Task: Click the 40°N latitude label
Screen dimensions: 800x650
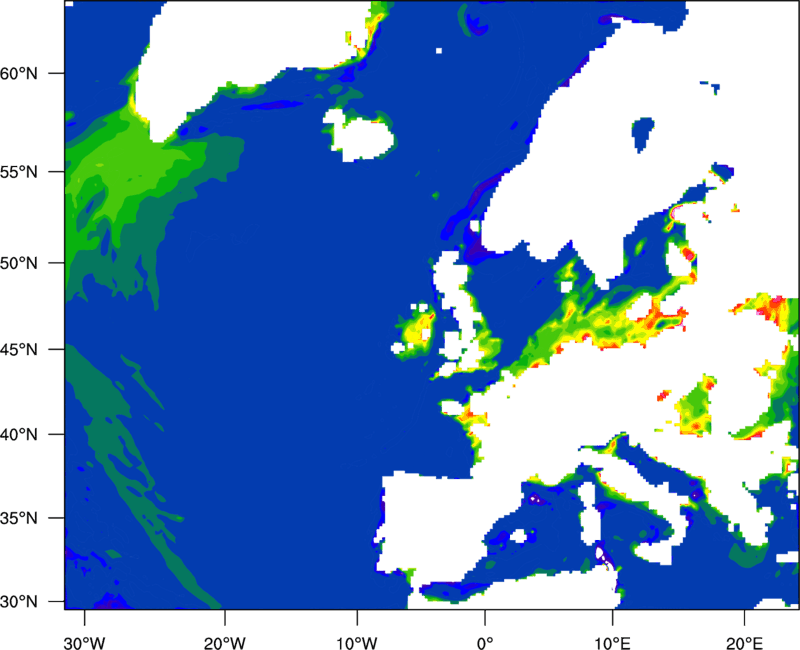Action: click(x=19, y=435)
